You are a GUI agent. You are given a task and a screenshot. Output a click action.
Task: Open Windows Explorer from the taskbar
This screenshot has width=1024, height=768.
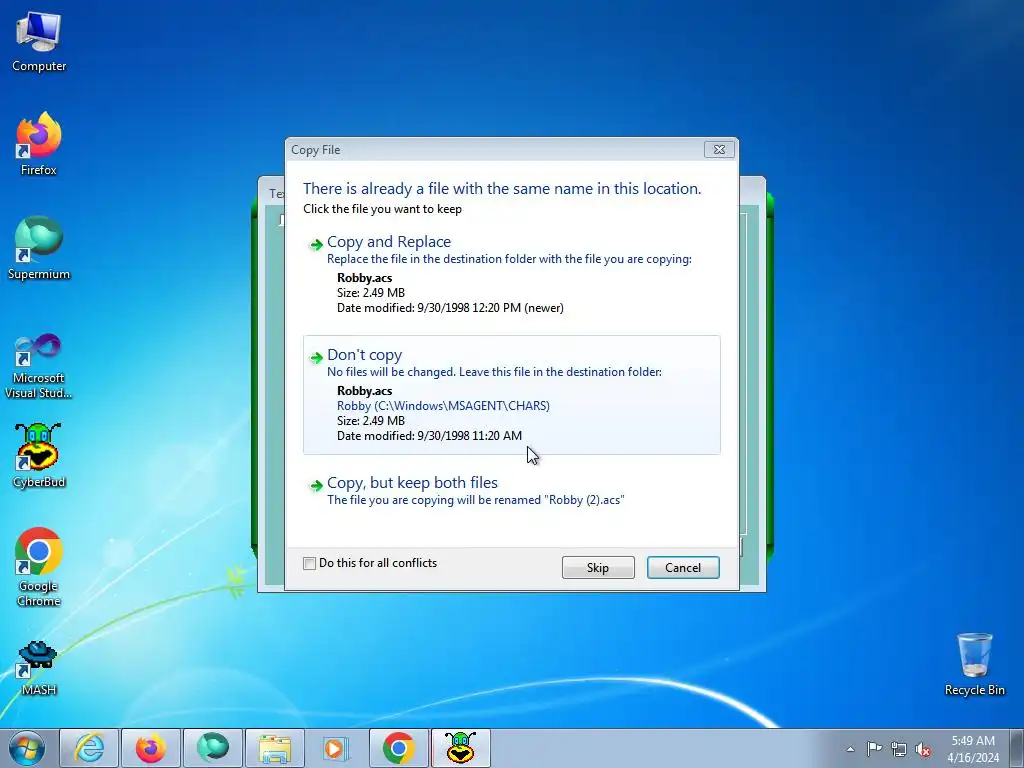coord(275,748)
